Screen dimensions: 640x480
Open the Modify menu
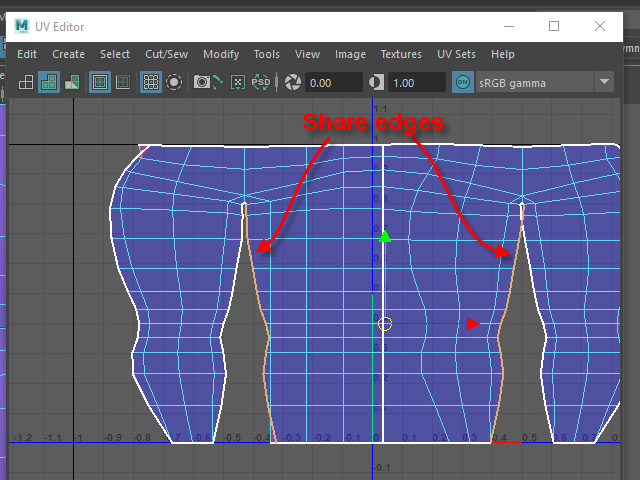(221, 54)
